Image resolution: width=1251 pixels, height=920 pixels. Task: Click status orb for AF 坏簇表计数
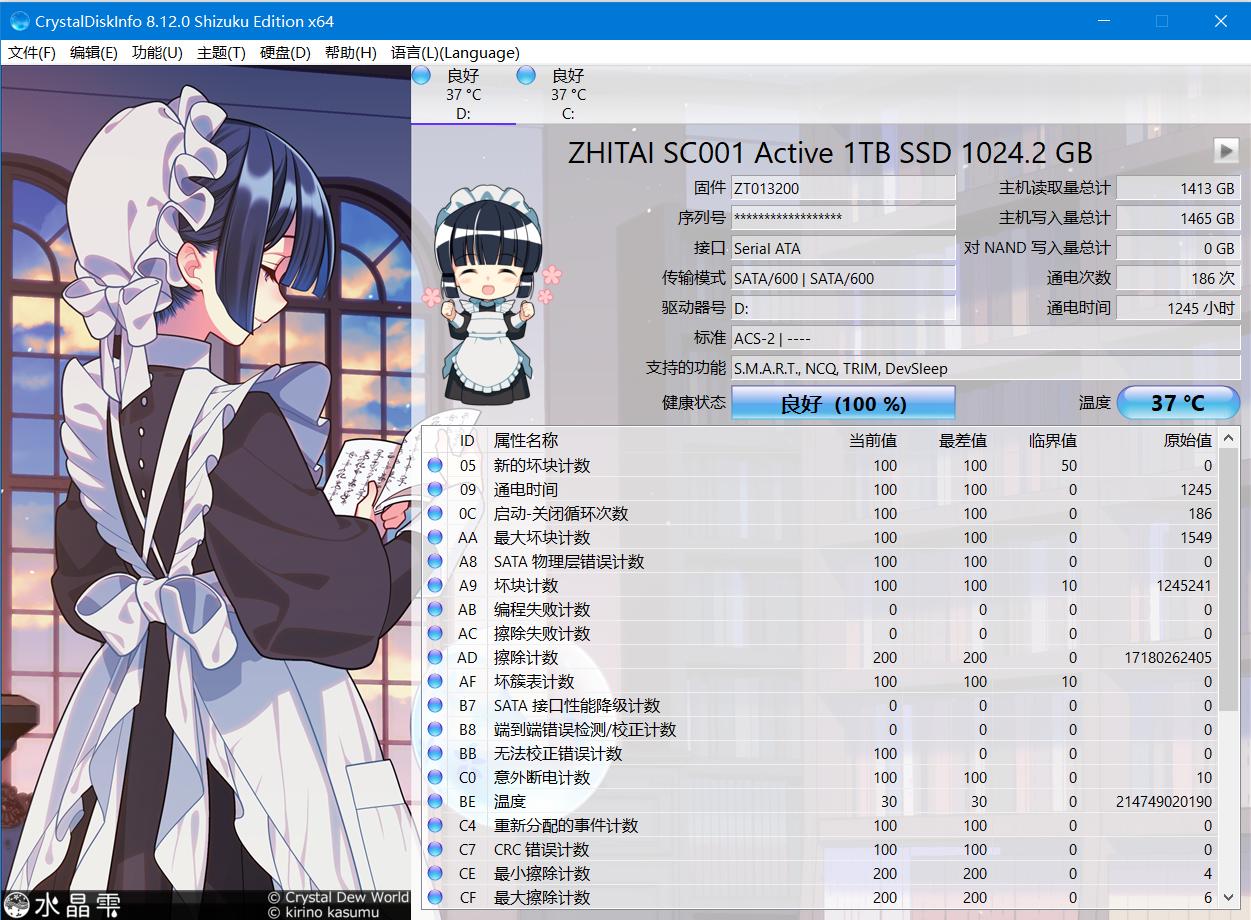435,681
